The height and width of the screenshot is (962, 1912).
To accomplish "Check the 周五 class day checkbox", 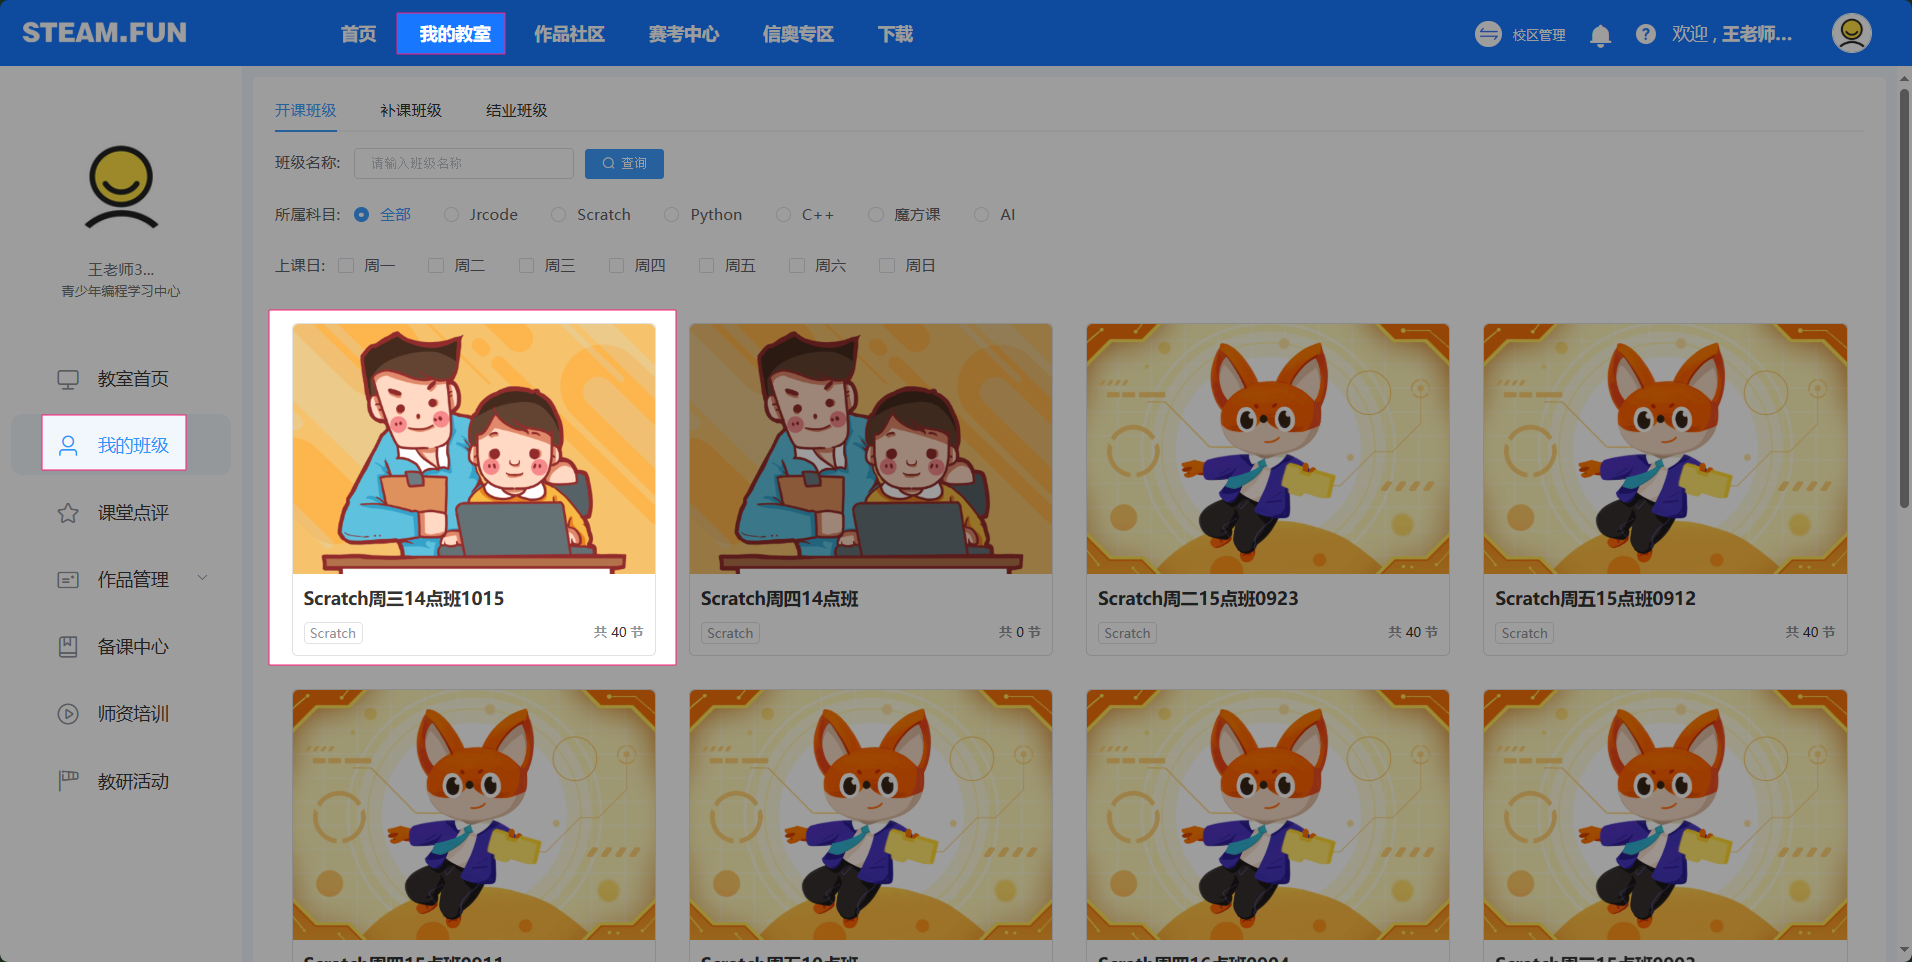I will (706, 266).
